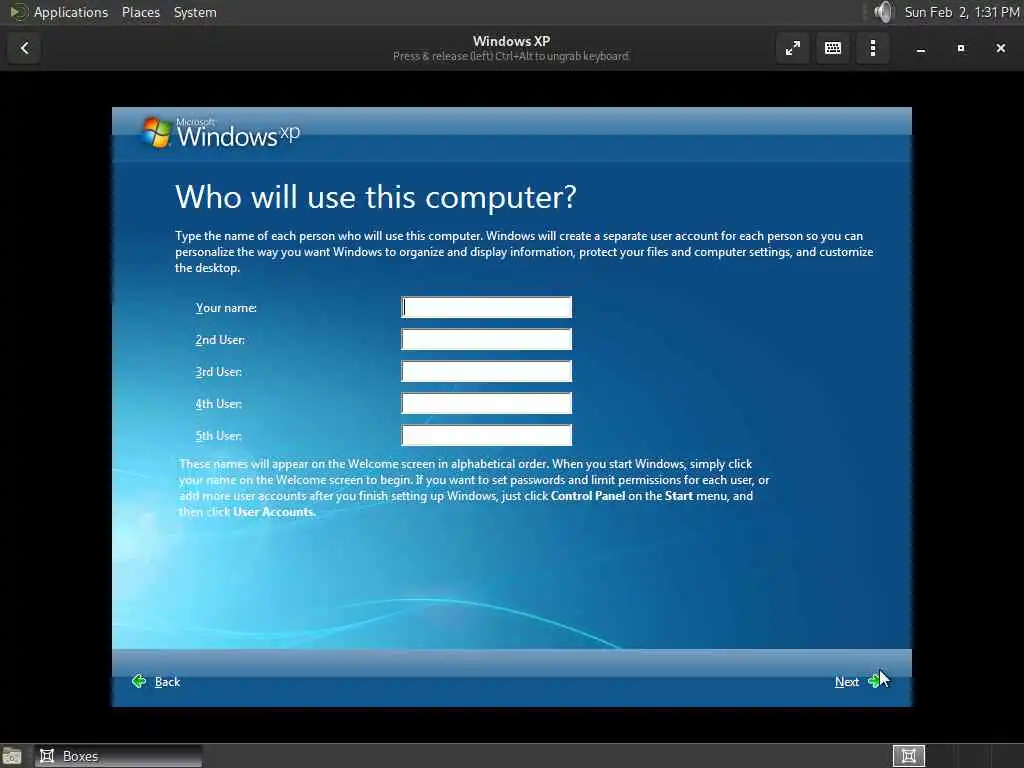Close the Boxes window
Image resolution: width=1024 pixels, height=768 pixels.
[x=1000, y=48]
